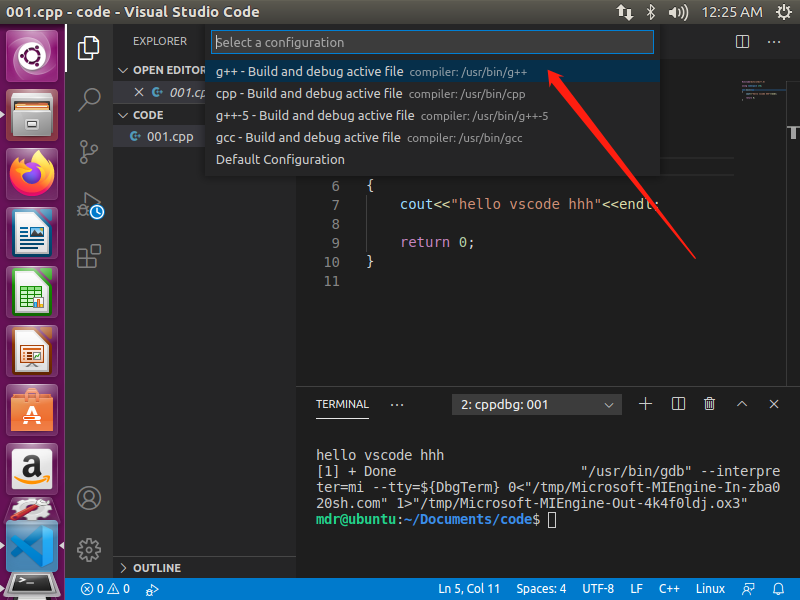The width and height of the screenshot is (800, 600).
Task: Select g++ Build and debug active file
Action: (x=432, y=71)
